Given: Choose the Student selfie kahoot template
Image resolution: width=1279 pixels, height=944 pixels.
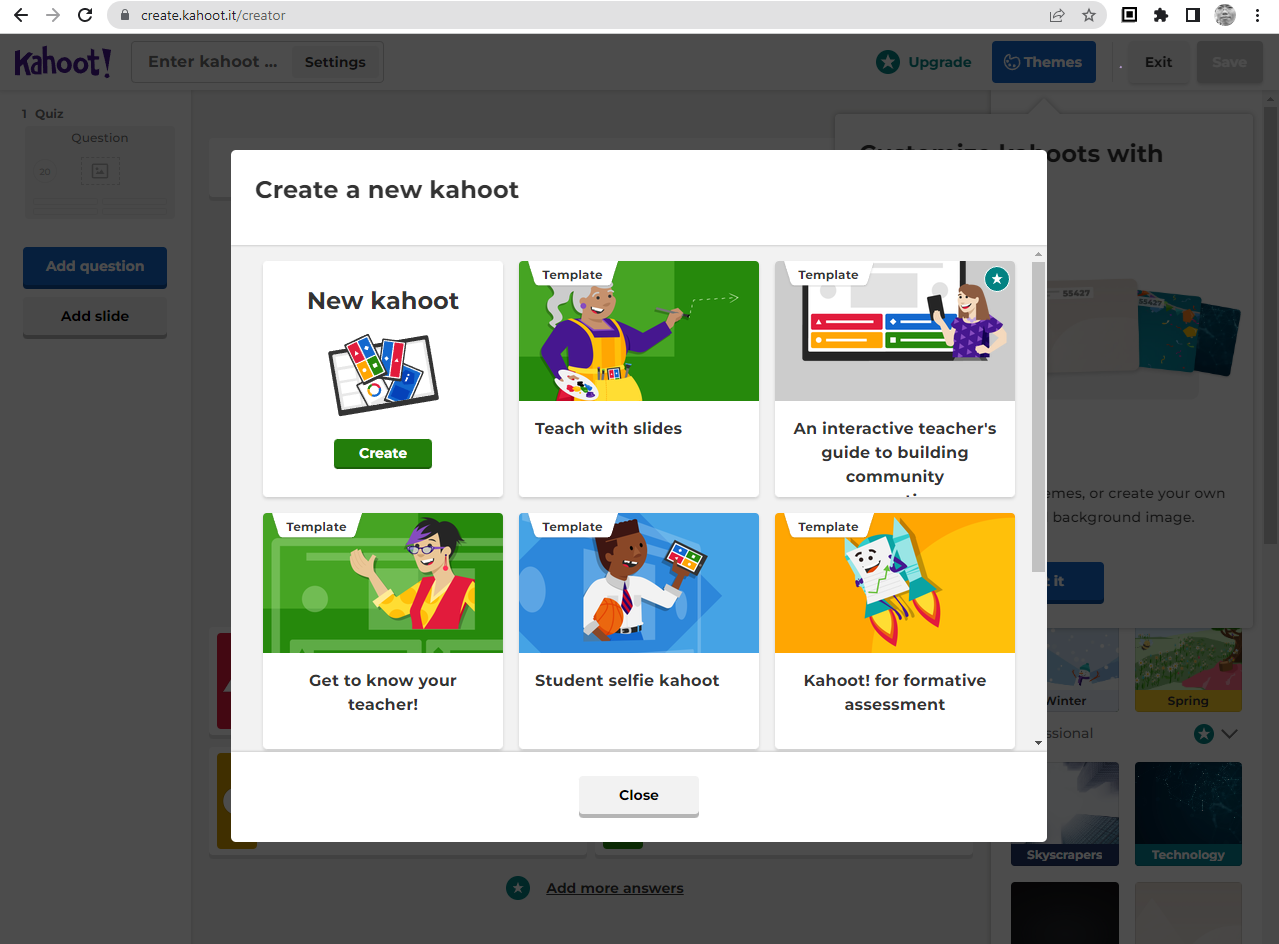Looking at the screenshot, I should click(638, 630).
